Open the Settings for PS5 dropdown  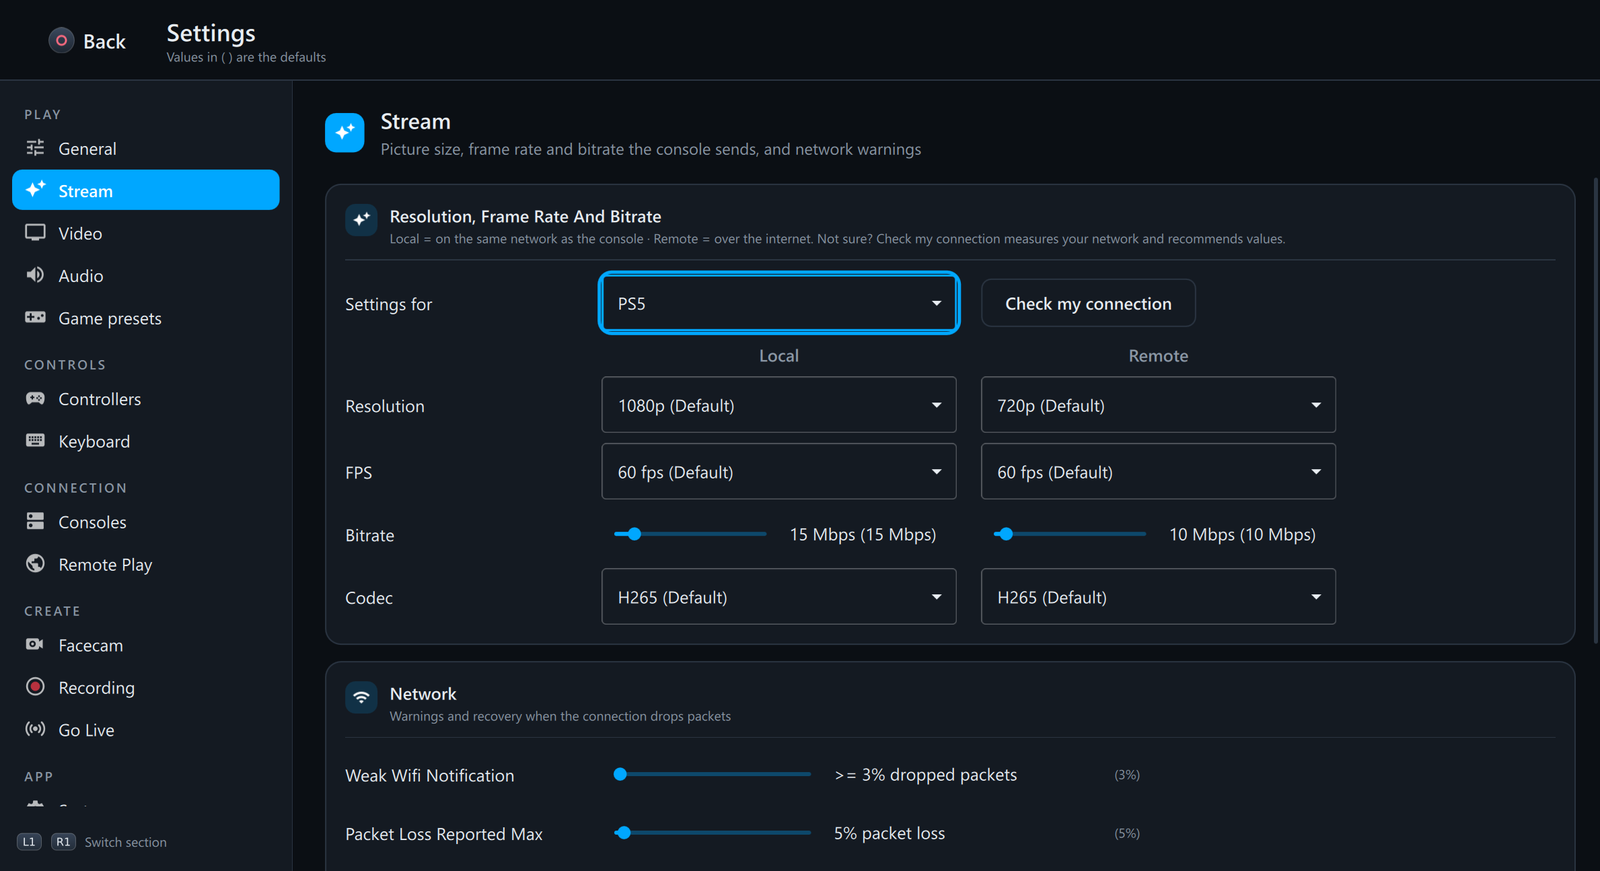(779, 303)
